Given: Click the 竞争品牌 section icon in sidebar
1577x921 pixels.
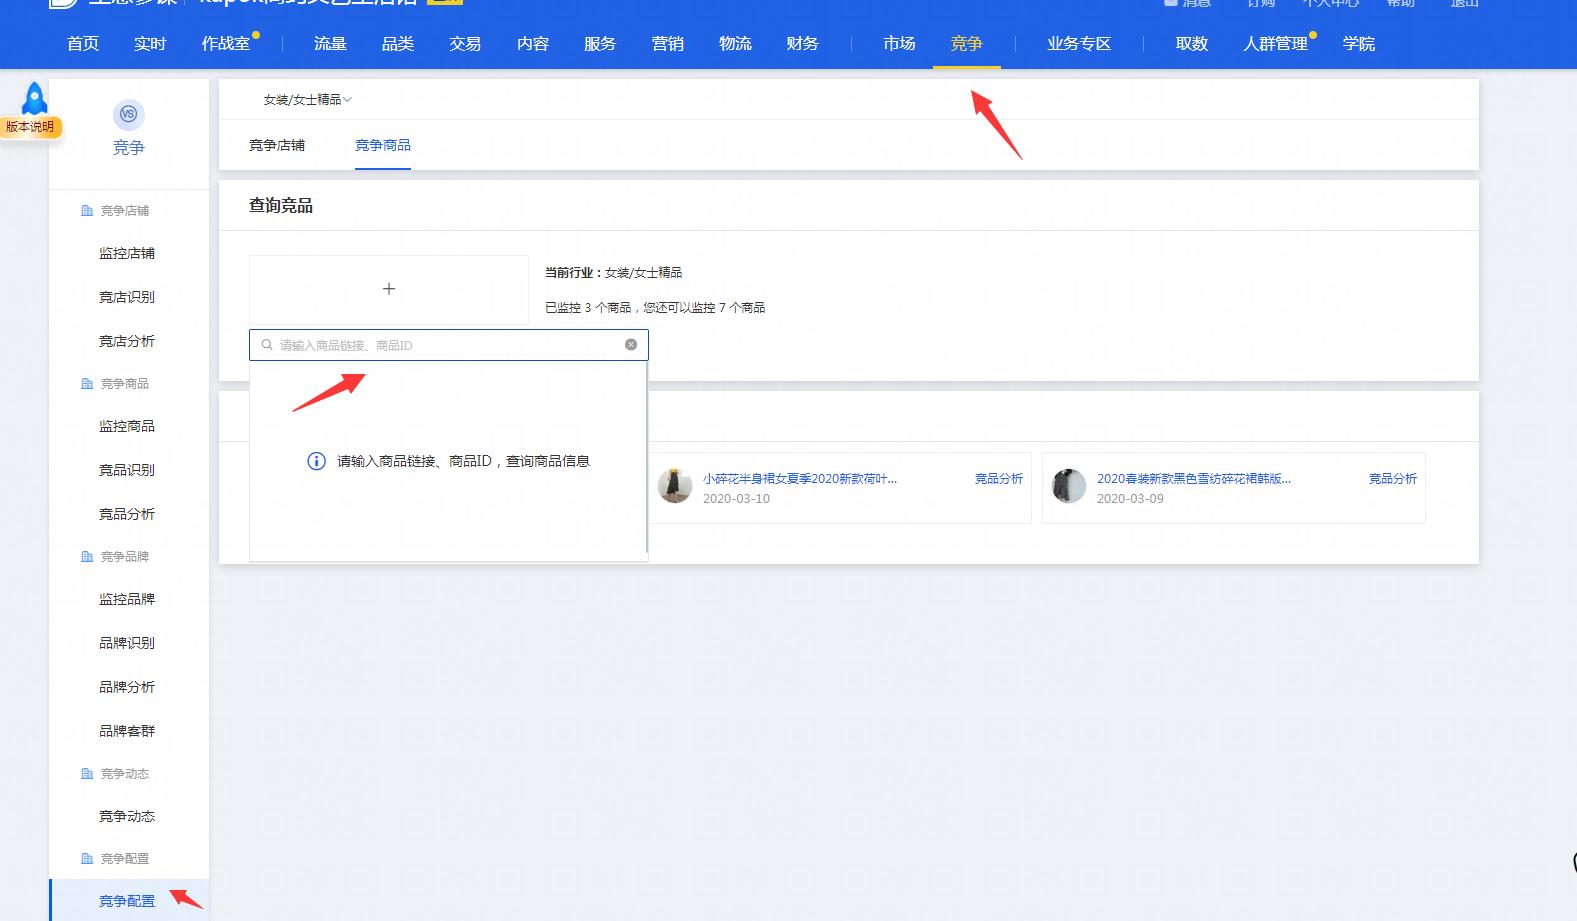Looking at the screenshot, I should (x=87, y=557).
